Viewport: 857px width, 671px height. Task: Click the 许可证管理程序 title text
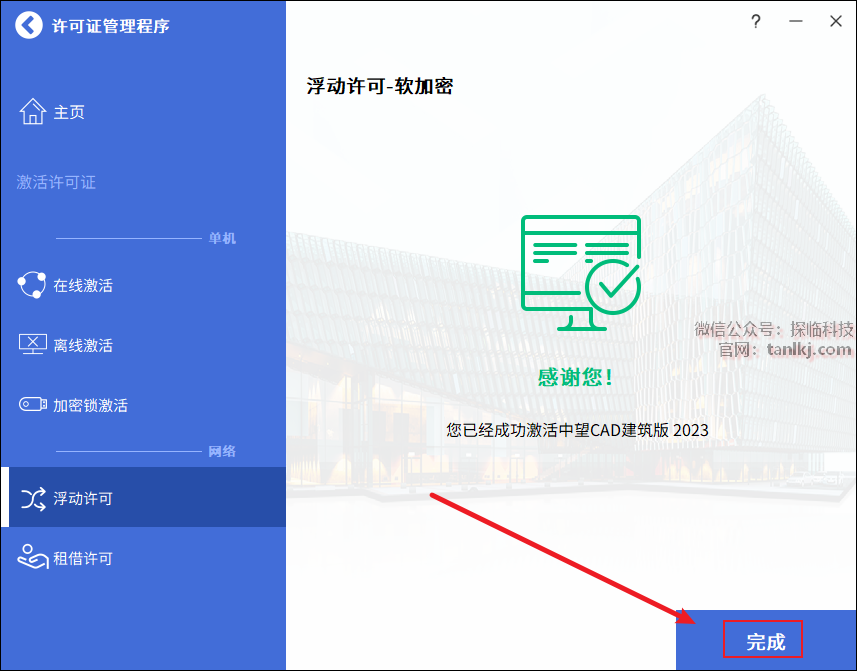click(110, 26)
